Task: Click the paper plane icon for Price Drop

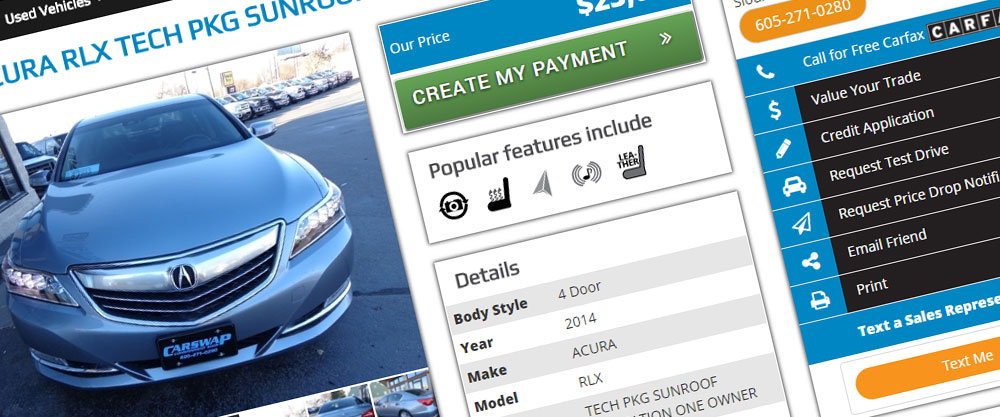Action: click(x=802, y=223)
